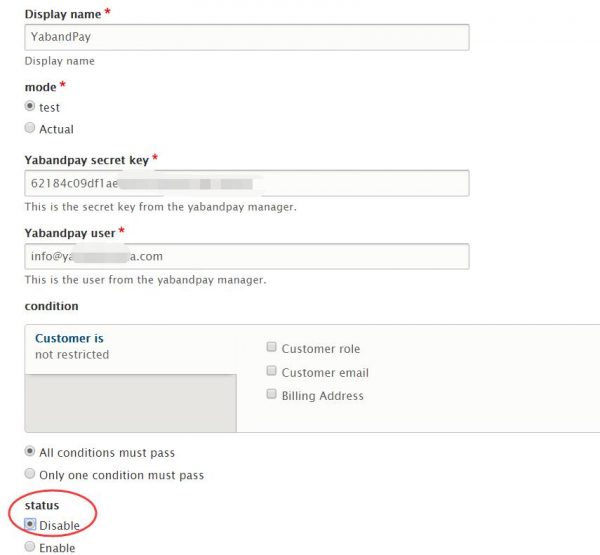Click the Yabandpay user label
The height and width of the screenshot is (555, 600).
[x=69, y=233]
